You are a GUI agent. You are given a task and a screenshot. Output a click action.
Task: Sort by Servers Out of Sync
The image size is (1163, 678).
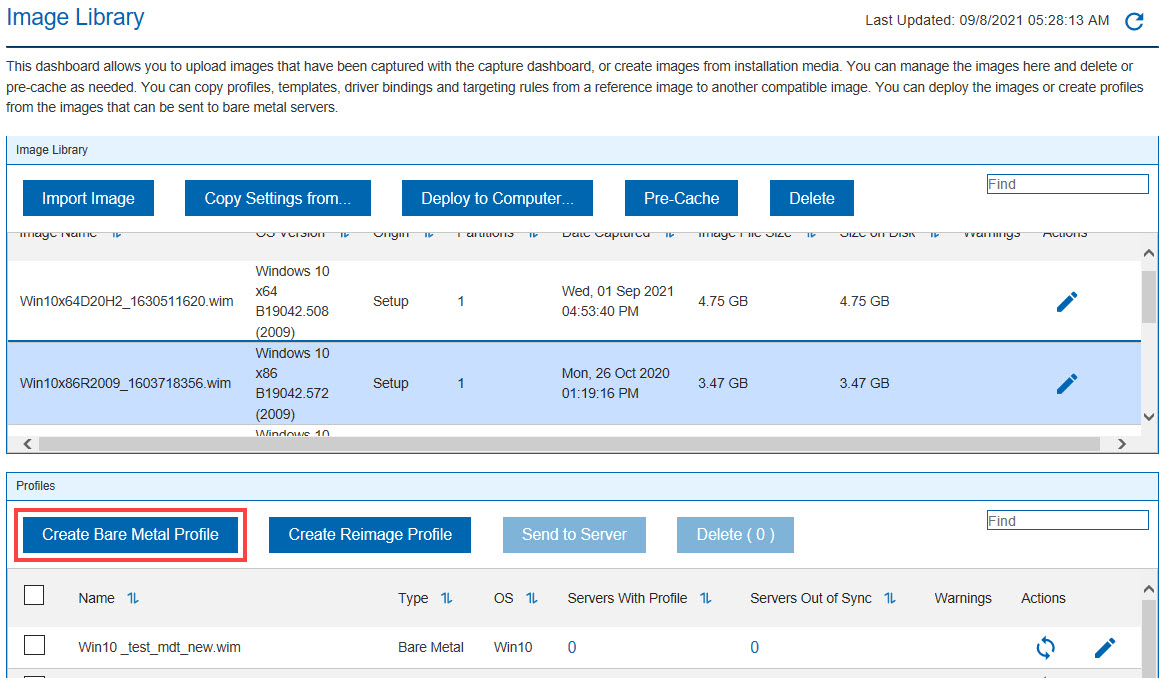click(890, 598)
